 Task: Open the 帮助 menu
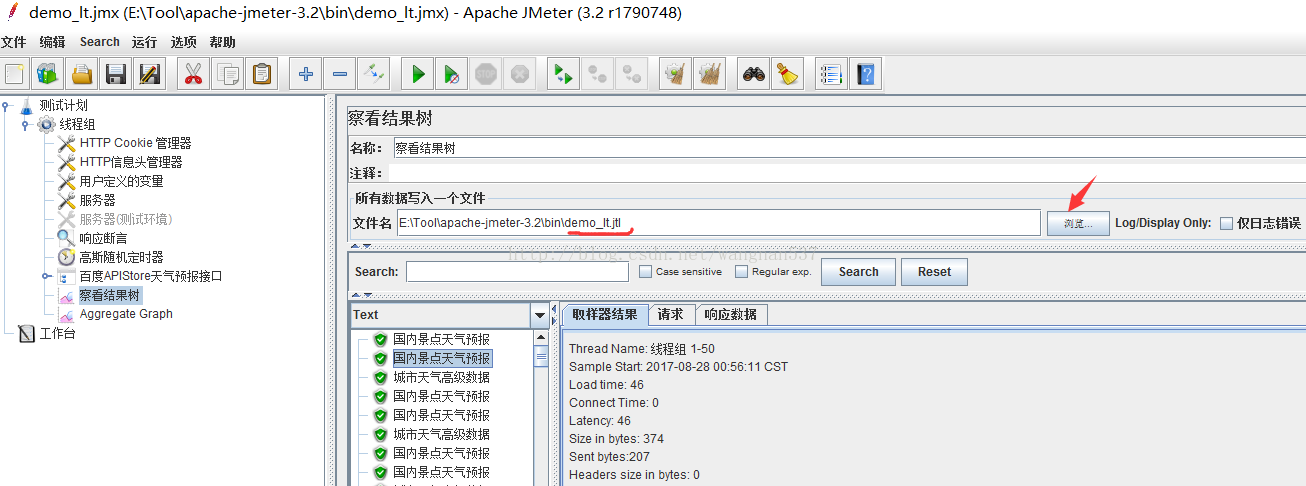(x=222, y=42)
